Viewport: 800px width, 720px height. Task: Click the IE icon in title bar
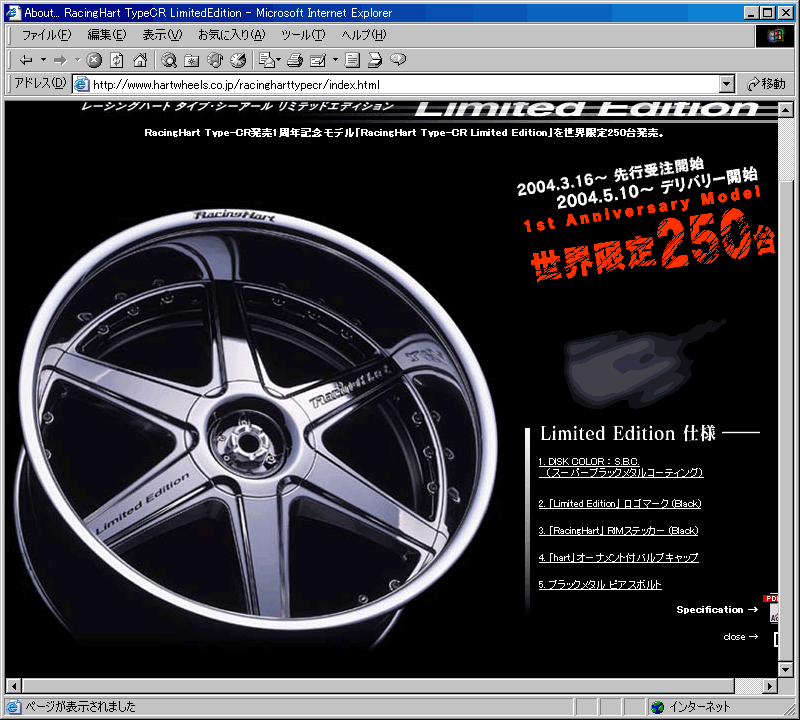[13, 12]
